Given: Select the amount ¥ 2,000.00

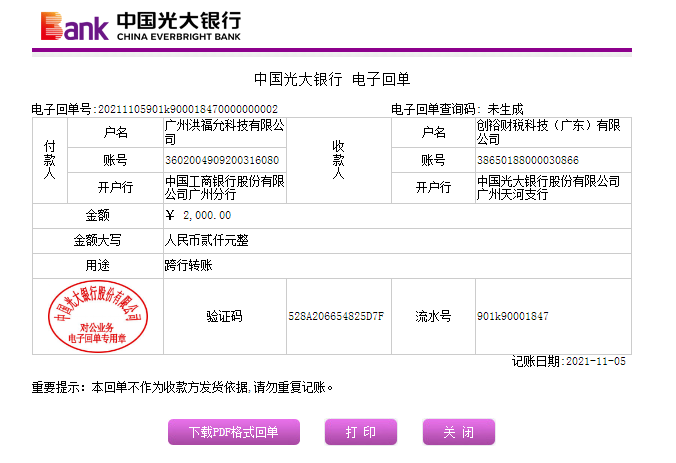Looking at the screenshot, I should click(198, 215).
